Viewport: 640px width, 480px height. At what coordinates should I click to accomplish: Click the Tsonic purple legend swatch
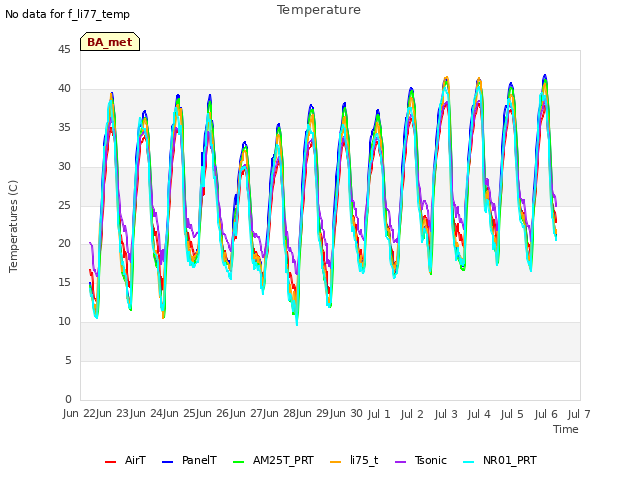tap(401, 462)
